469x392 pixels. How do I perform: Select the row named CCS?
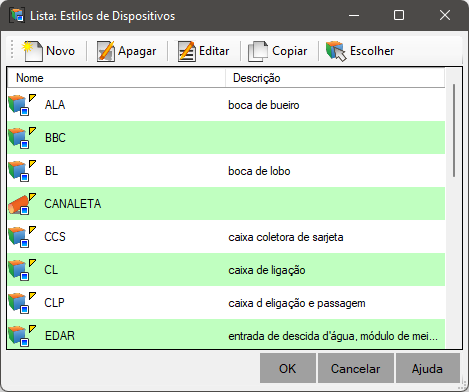tap(226, 237)
